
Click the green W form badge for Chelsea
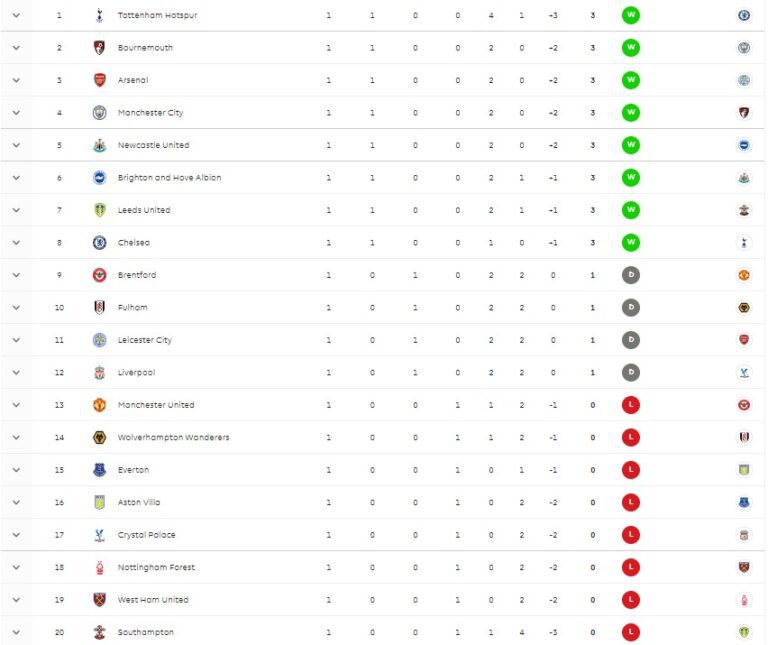(x=630, y=242)
